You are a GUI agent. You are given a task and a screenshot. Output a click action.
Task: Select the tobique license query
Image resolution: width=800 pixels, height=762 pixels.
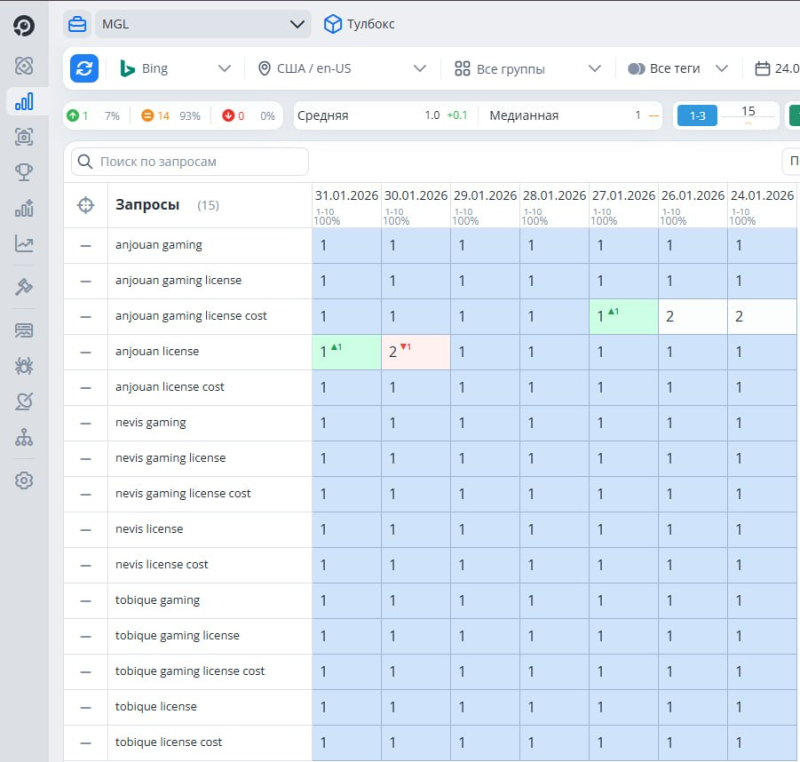[156, 706]
